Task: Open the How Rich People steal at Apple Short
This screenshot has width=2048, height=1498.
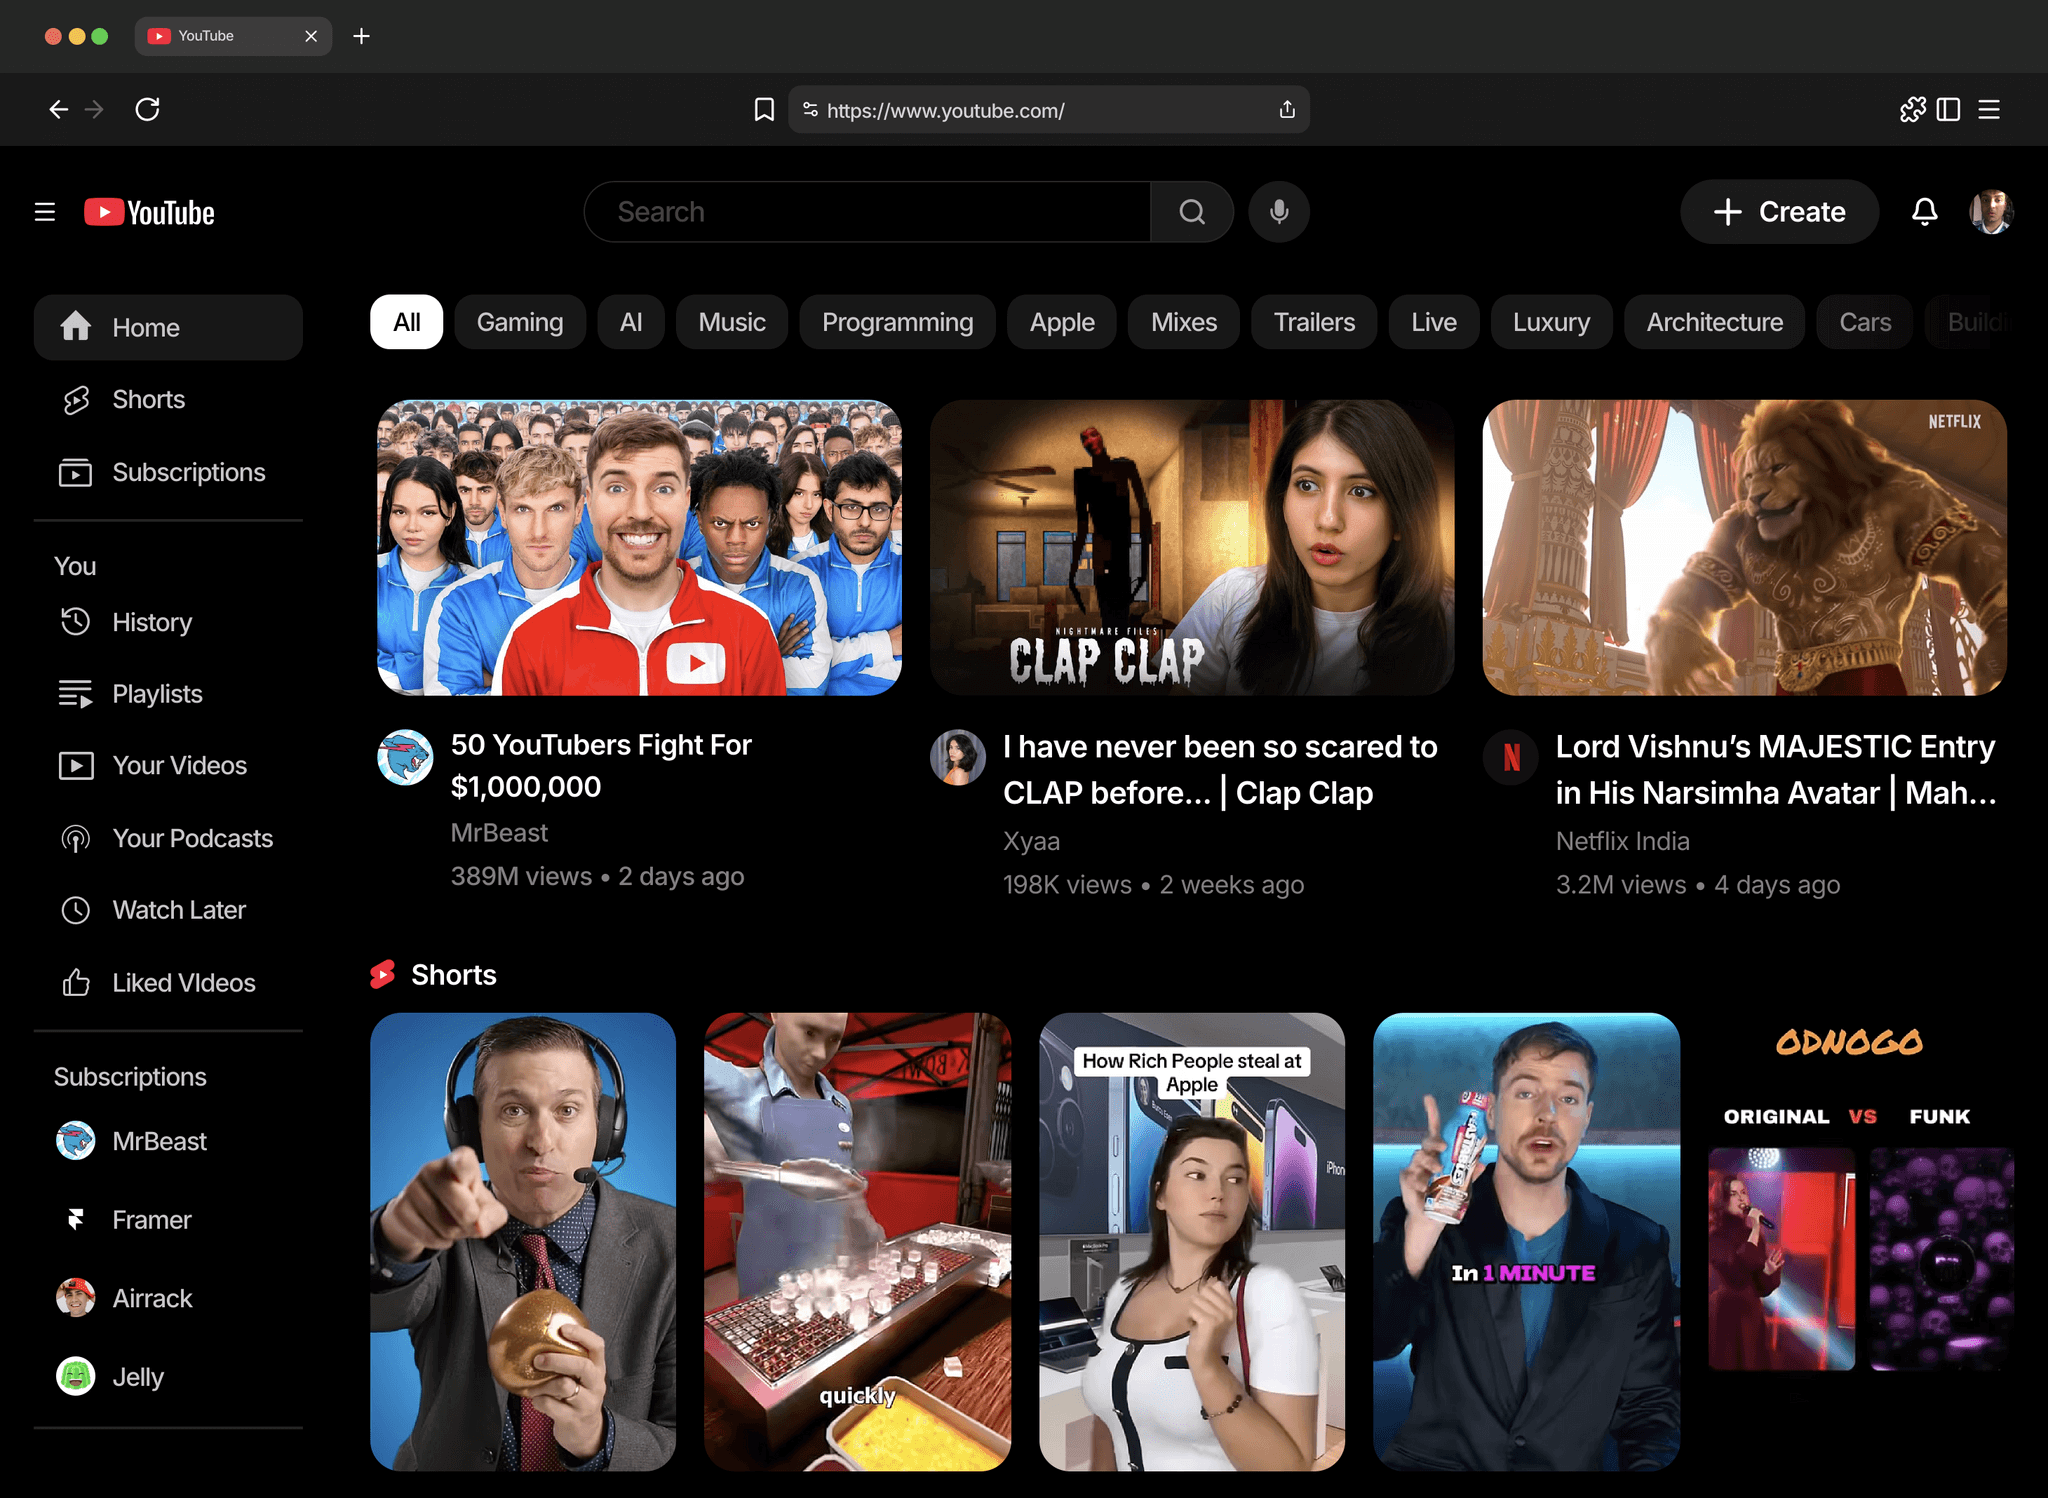Action: (x=1192, y=1242)
